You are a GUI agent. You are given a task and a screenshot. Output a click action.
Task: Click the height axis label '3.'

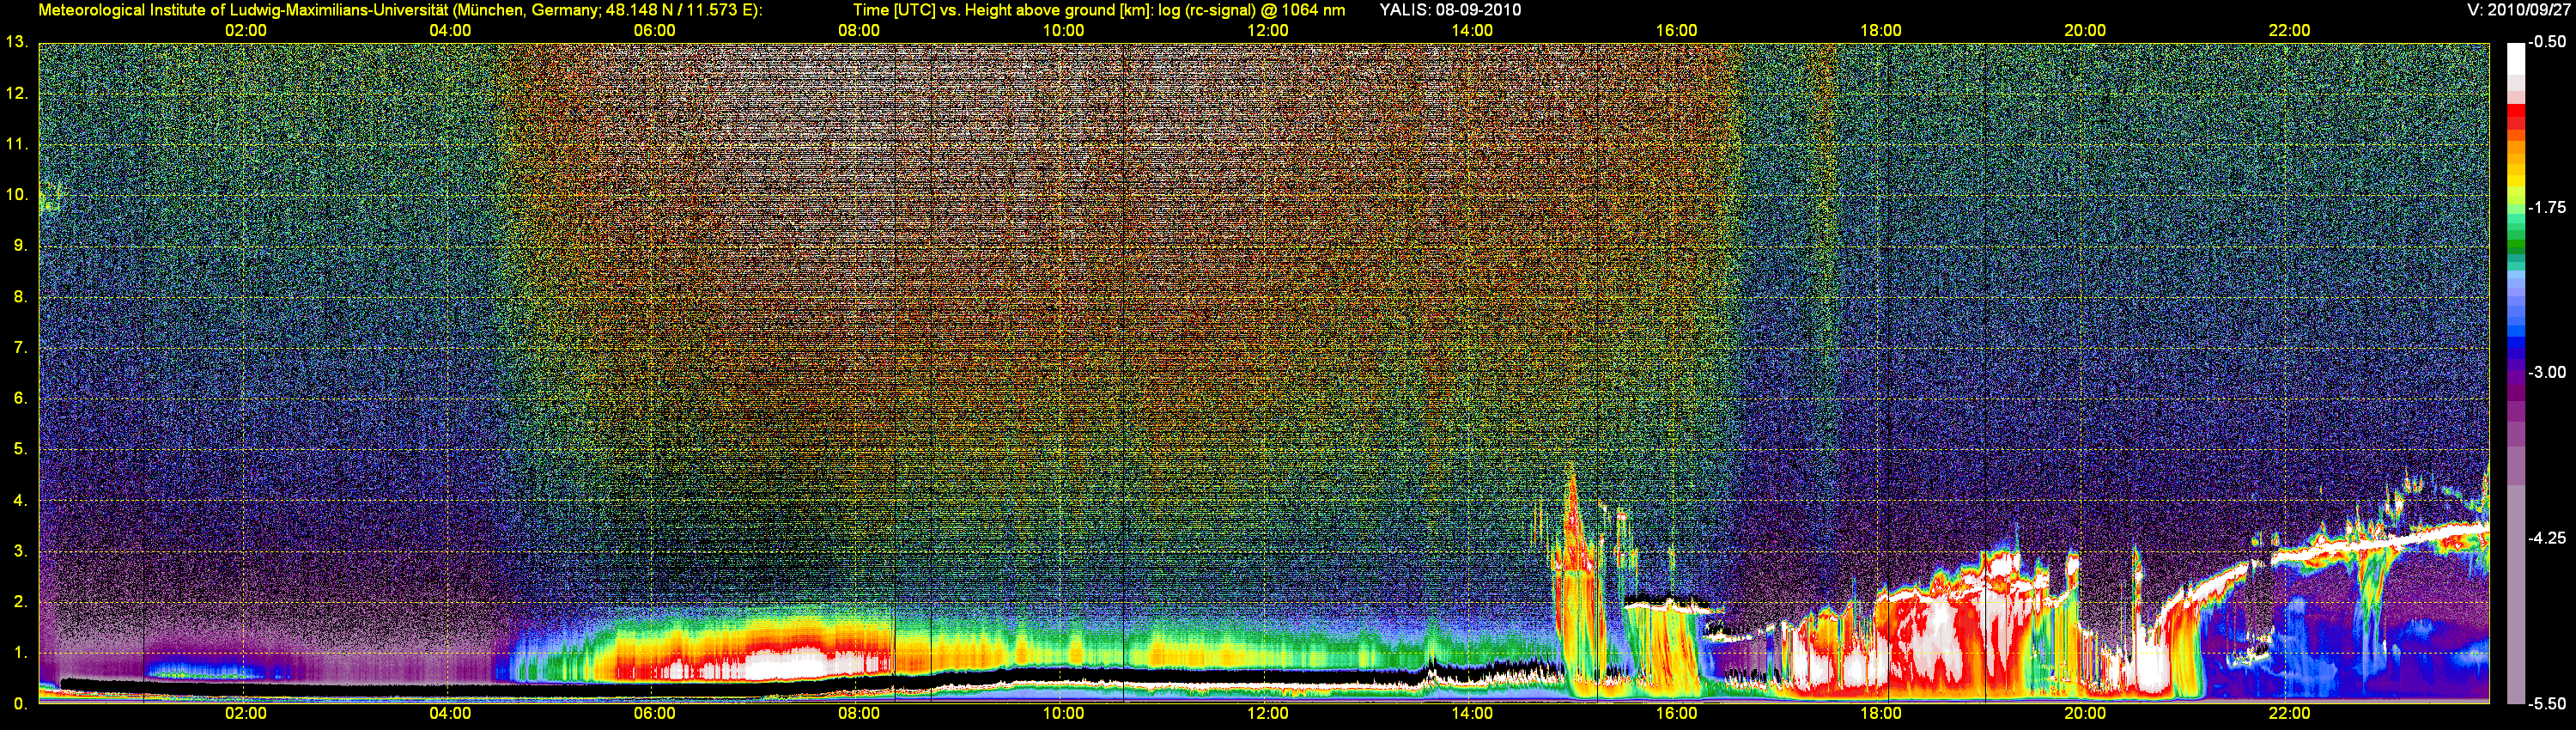pos(20,551)
